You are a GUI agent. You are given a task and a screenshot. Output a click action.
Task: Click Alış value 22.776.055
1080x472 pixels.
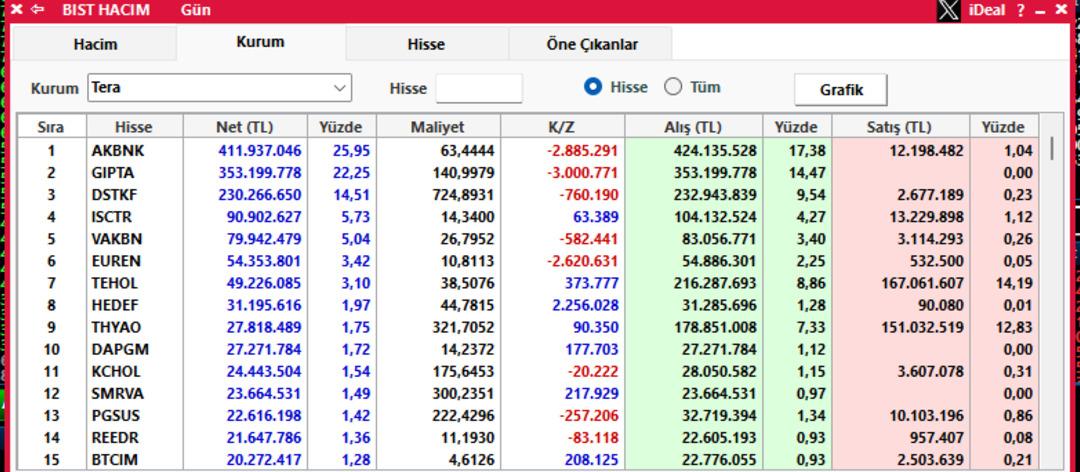click(x=719, y=460)
